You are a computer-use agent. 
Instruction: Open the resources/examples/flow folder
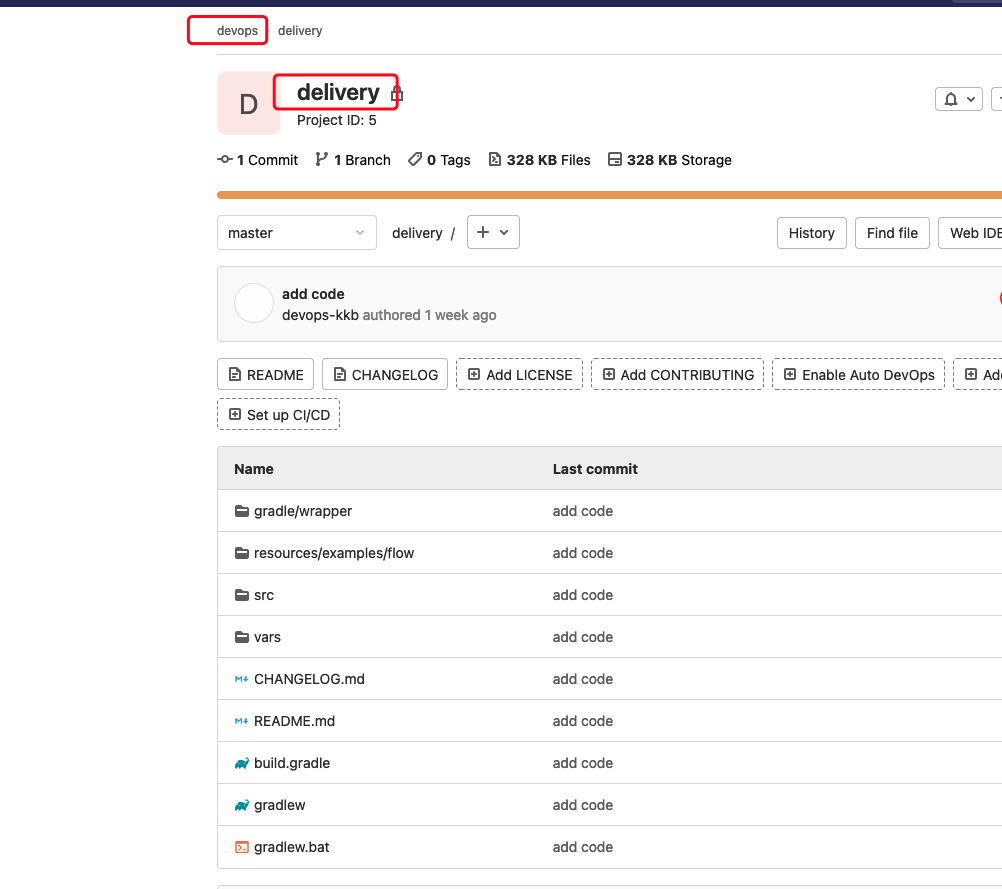(334, 553)
